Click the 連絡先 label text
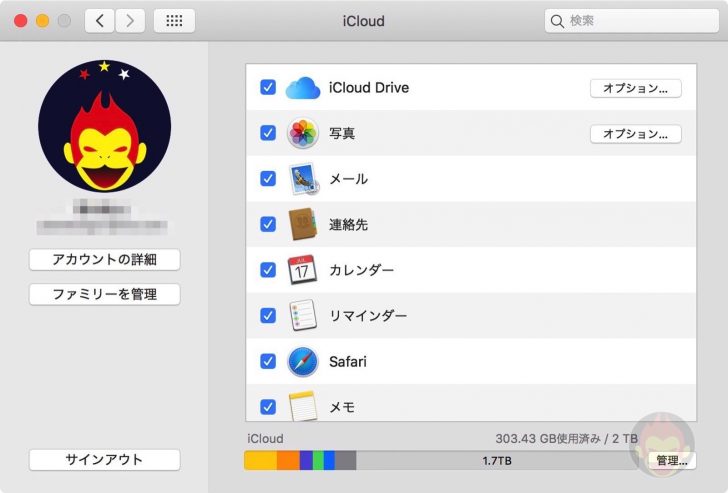Image resolution: width=728 pixels, height=493 pixels. (348, 225)
